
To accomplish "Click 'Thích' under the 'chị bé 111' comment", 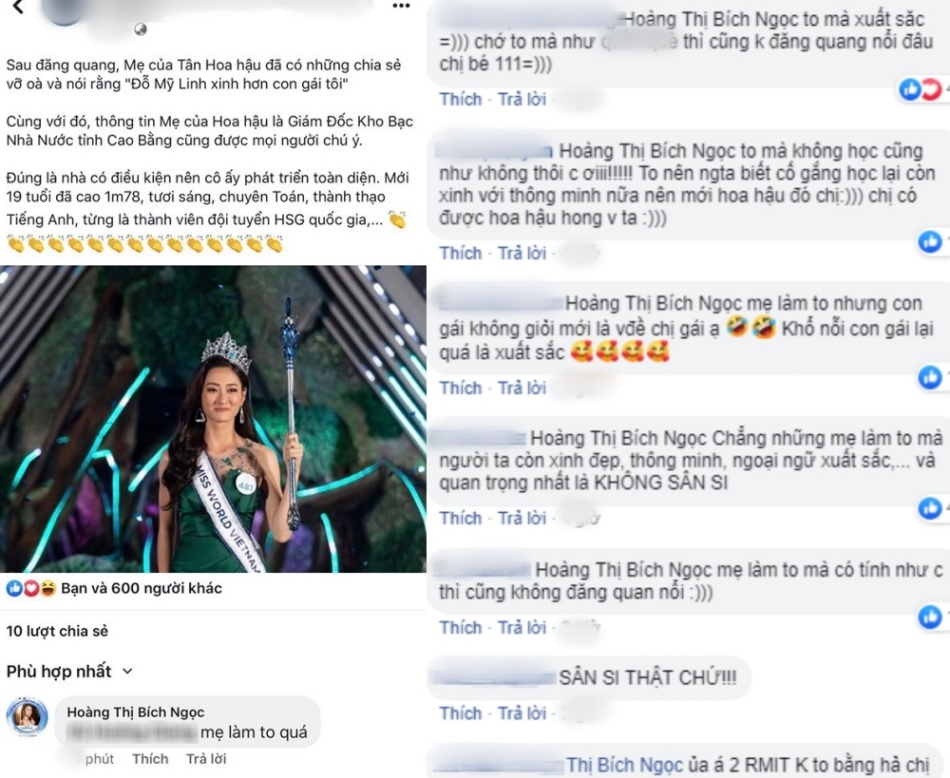I will tap(460, 99).
